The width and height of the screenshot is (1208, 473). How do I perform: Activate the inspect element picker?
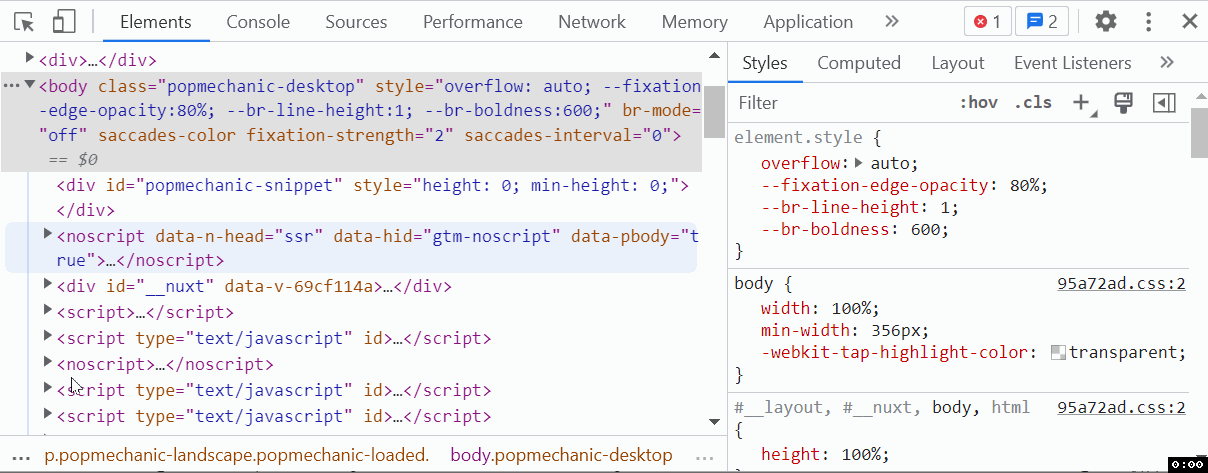24,21
